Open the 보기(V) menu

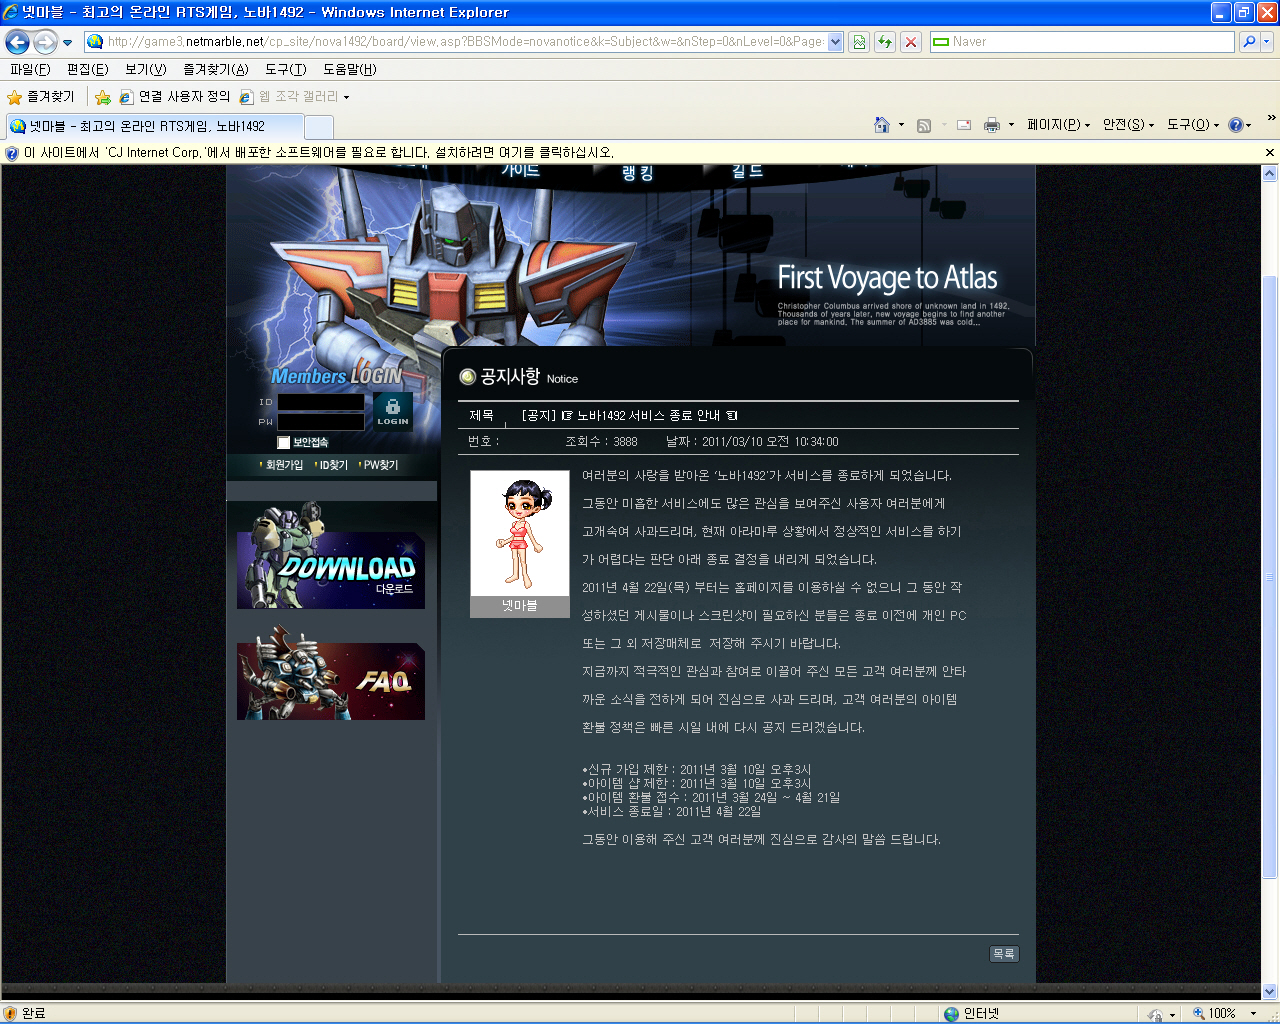point(146,70)
